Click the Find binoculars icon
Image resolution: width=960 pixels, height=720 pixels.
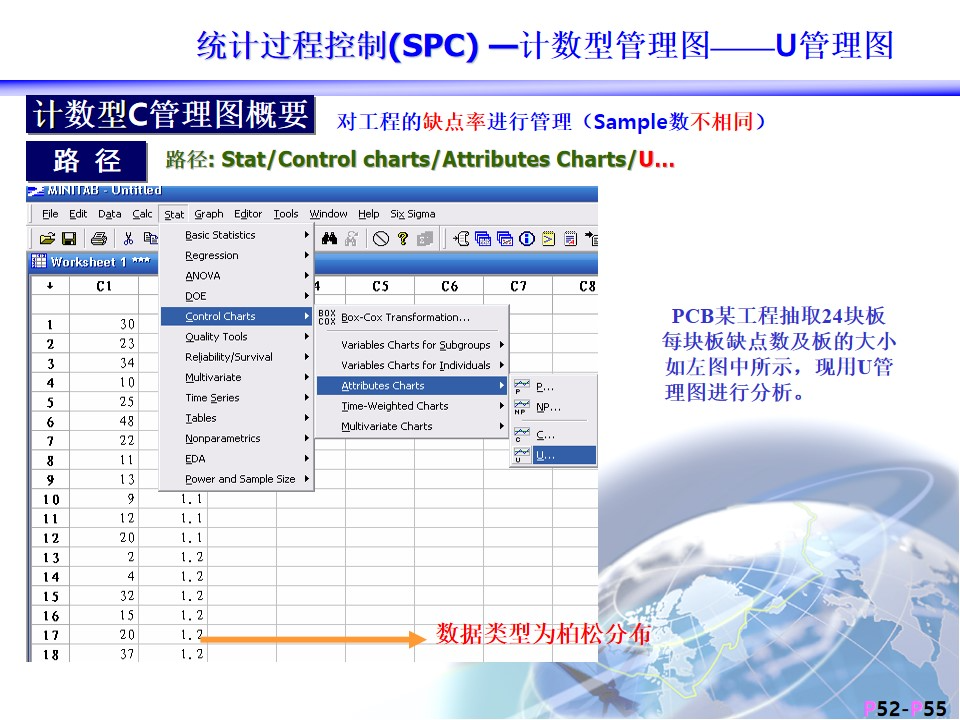(x=330, y=239)
